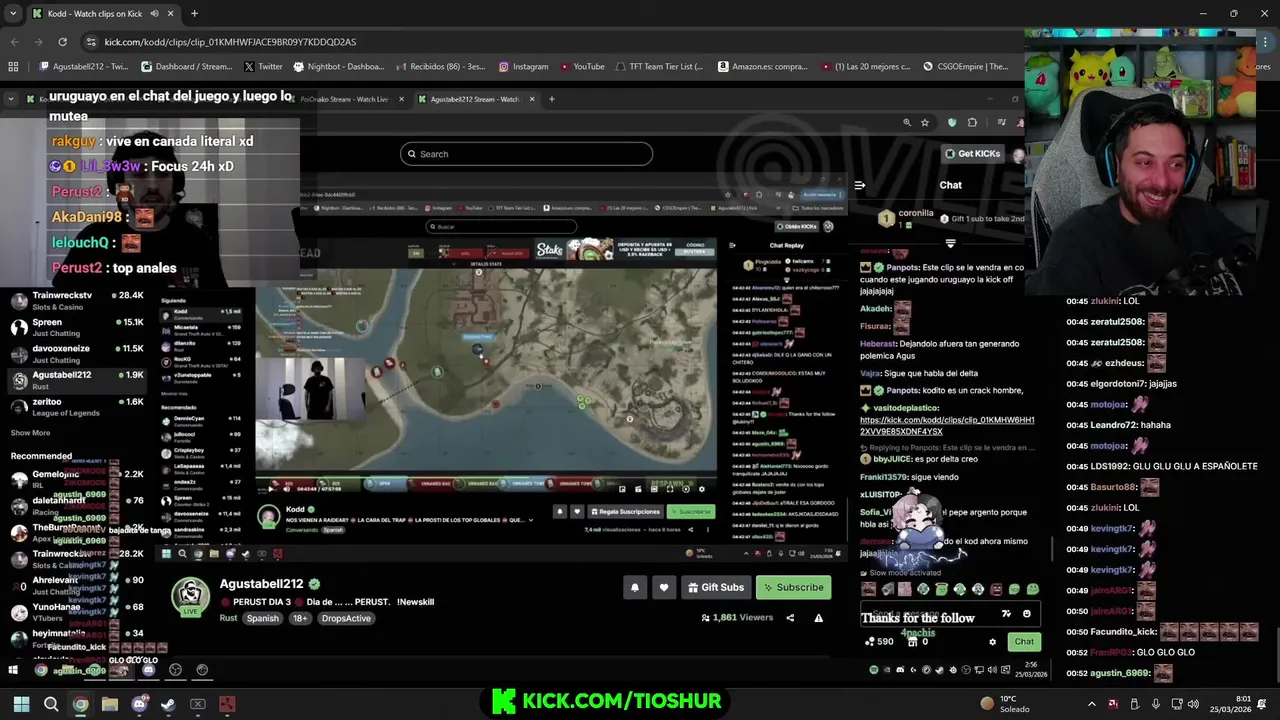Select Spreen channel in the sidebar

tap(78, 327)
